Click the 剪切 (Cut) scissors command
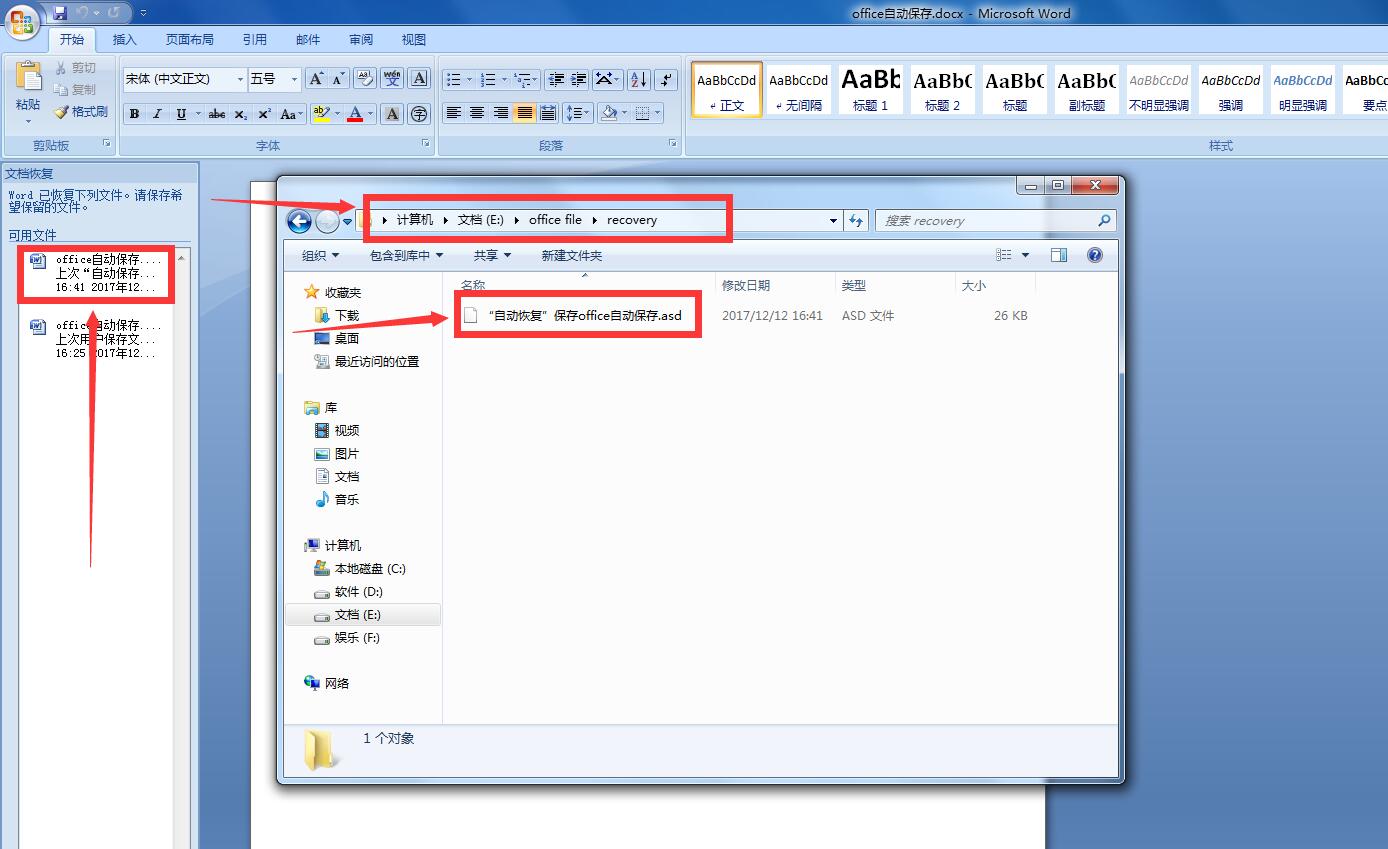The width and height of the screenshot is (1388, 849). click(77, 68)
